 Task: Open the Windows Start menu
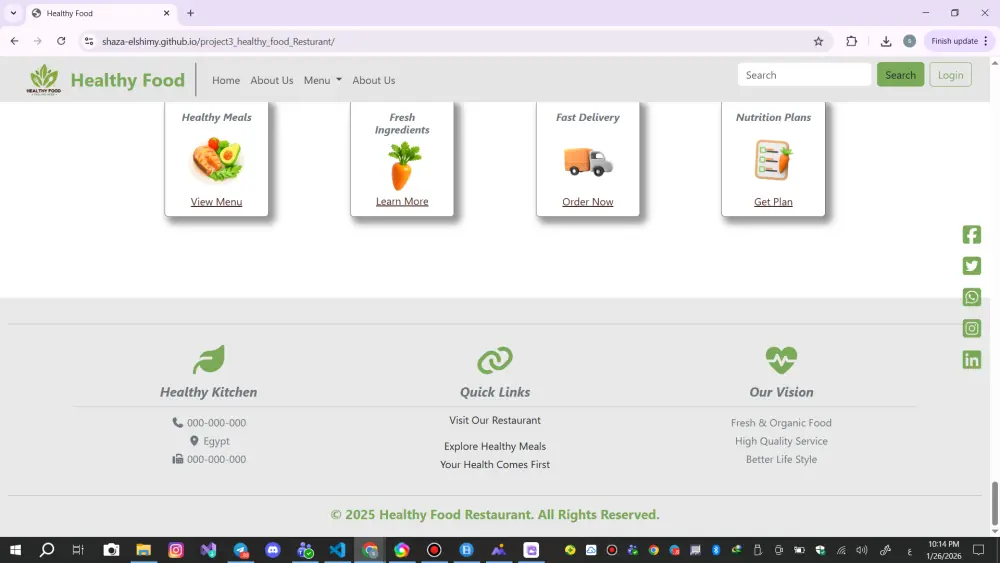(x=15, y=550)
